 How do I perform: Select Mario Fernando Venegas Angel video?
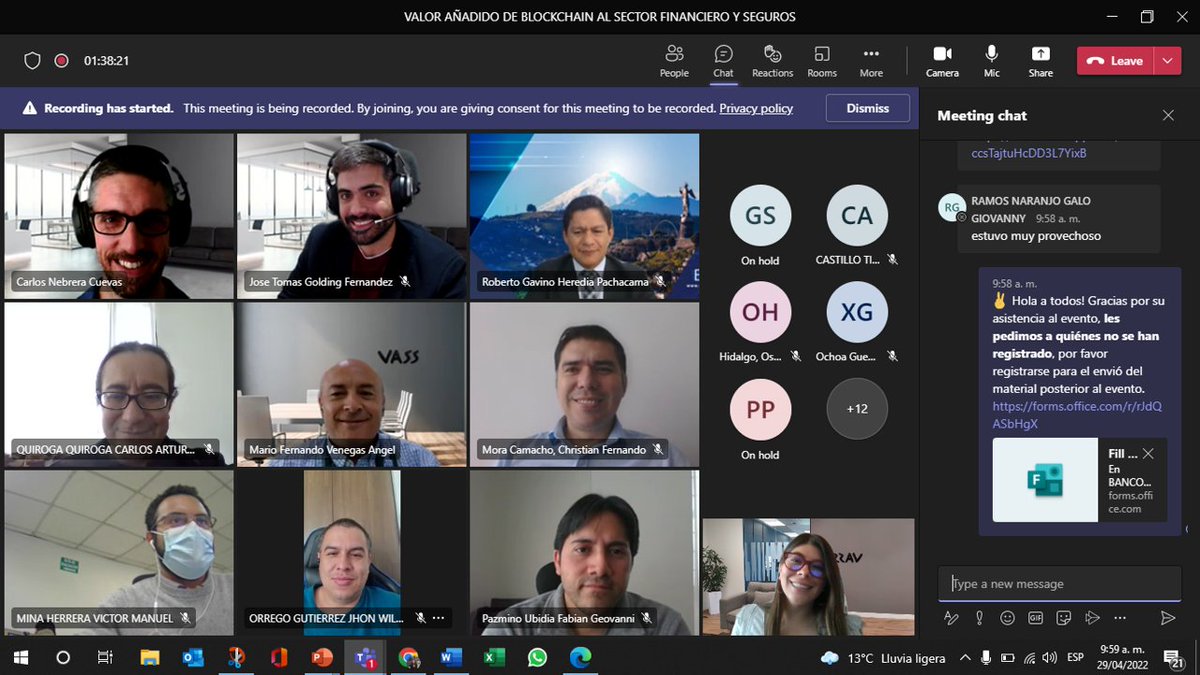352,384
